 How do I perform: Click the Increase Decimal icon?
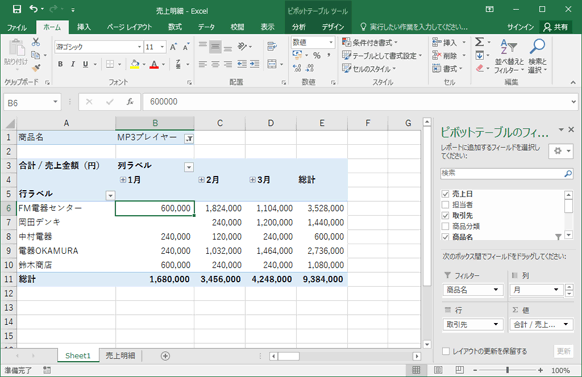coord(297,68)
